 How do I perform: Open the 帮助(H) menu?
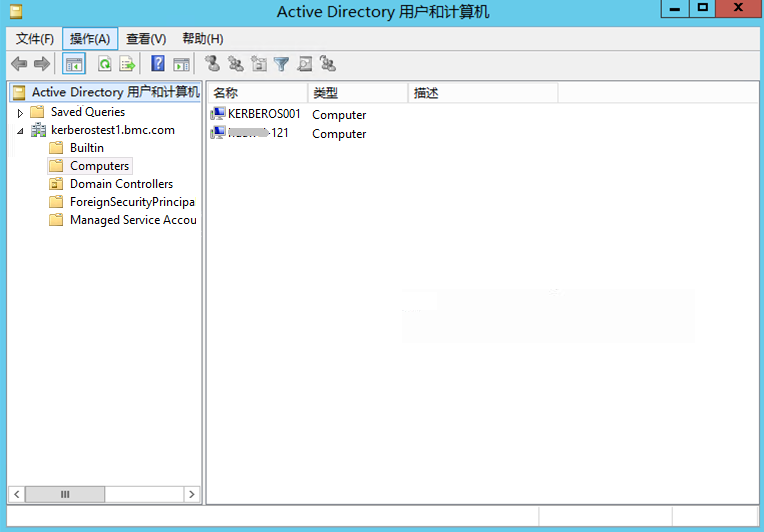(203, 38)
